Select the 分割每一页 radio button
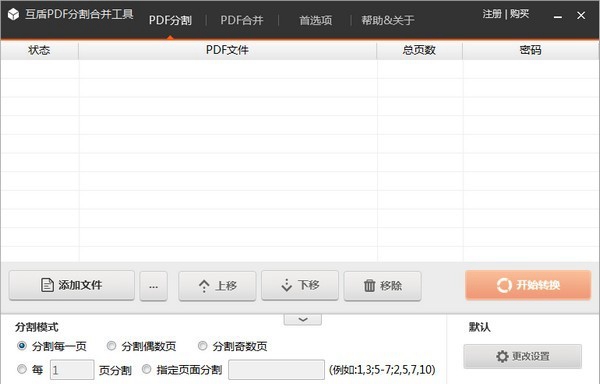The width and height of the screenshot is (600, 384). 22,346
